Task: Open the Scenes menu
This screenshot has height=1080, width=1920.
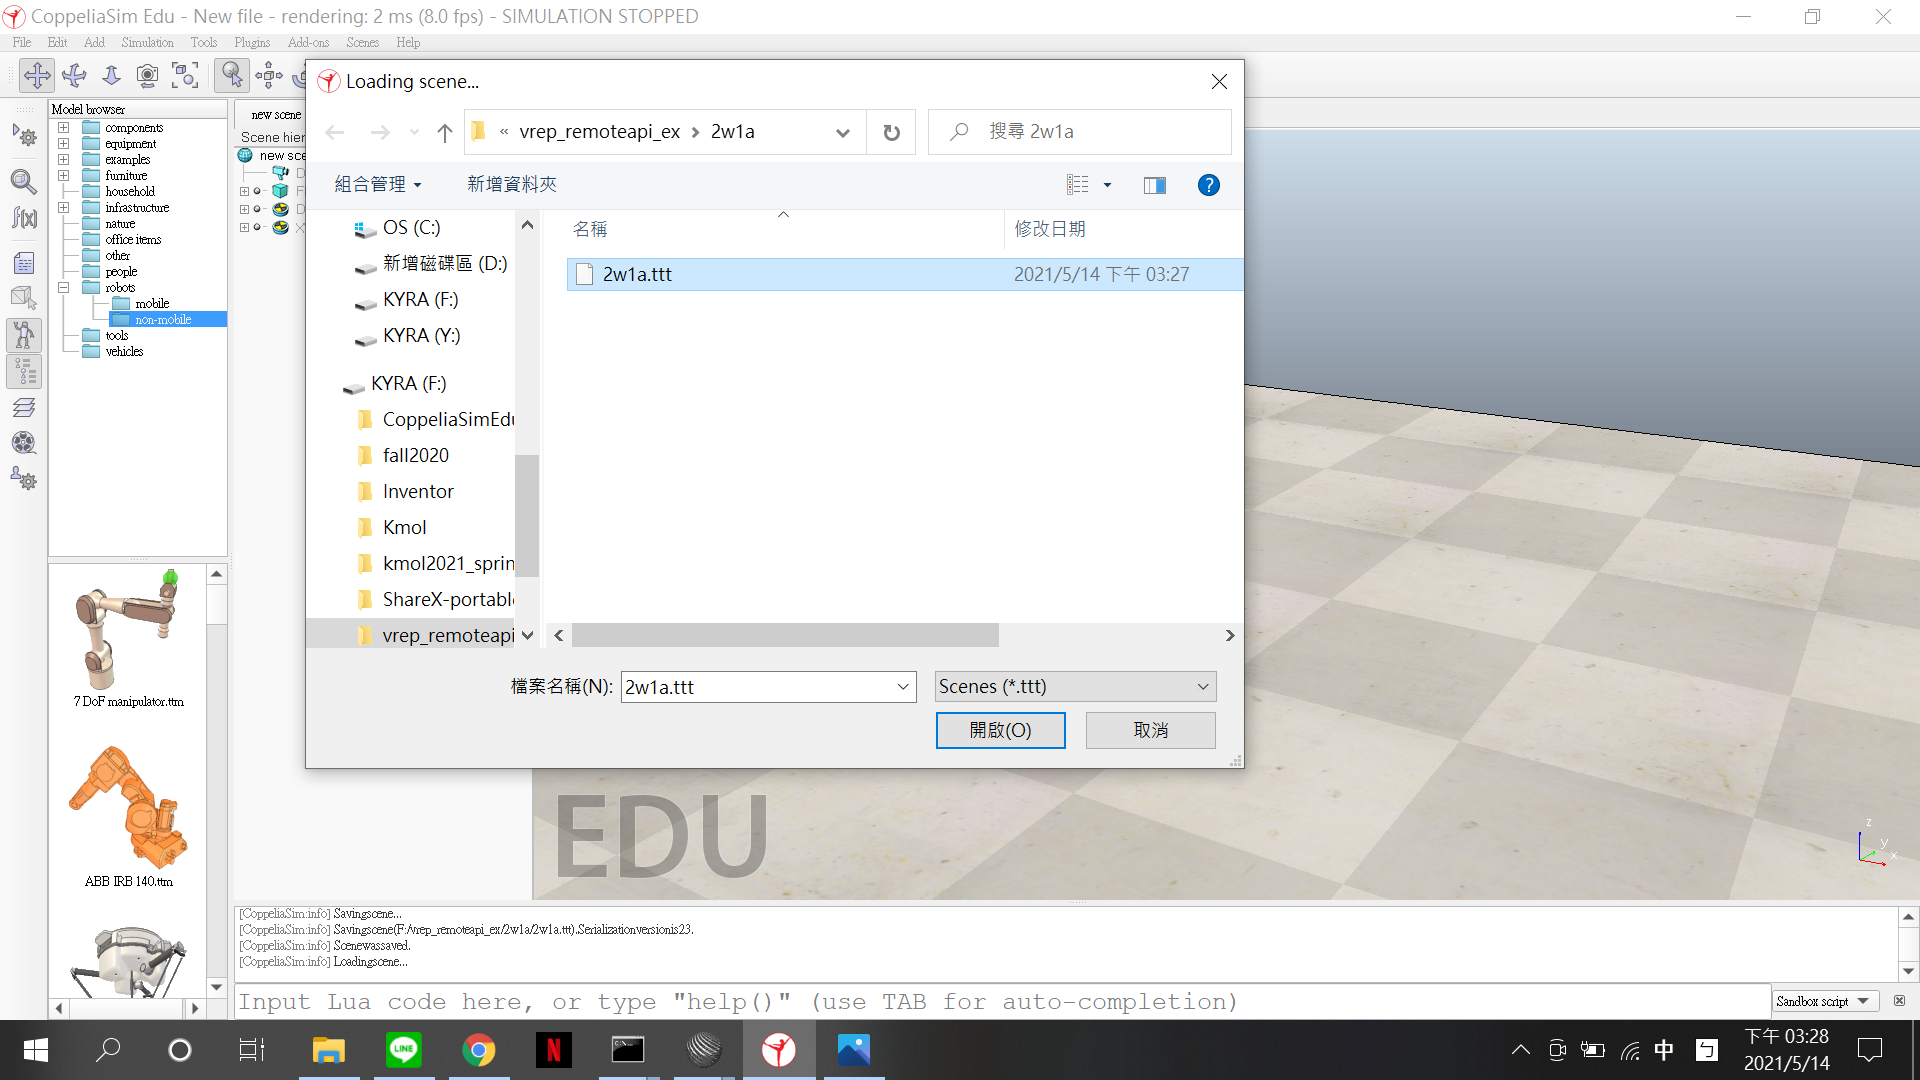Action: point(363,43)
